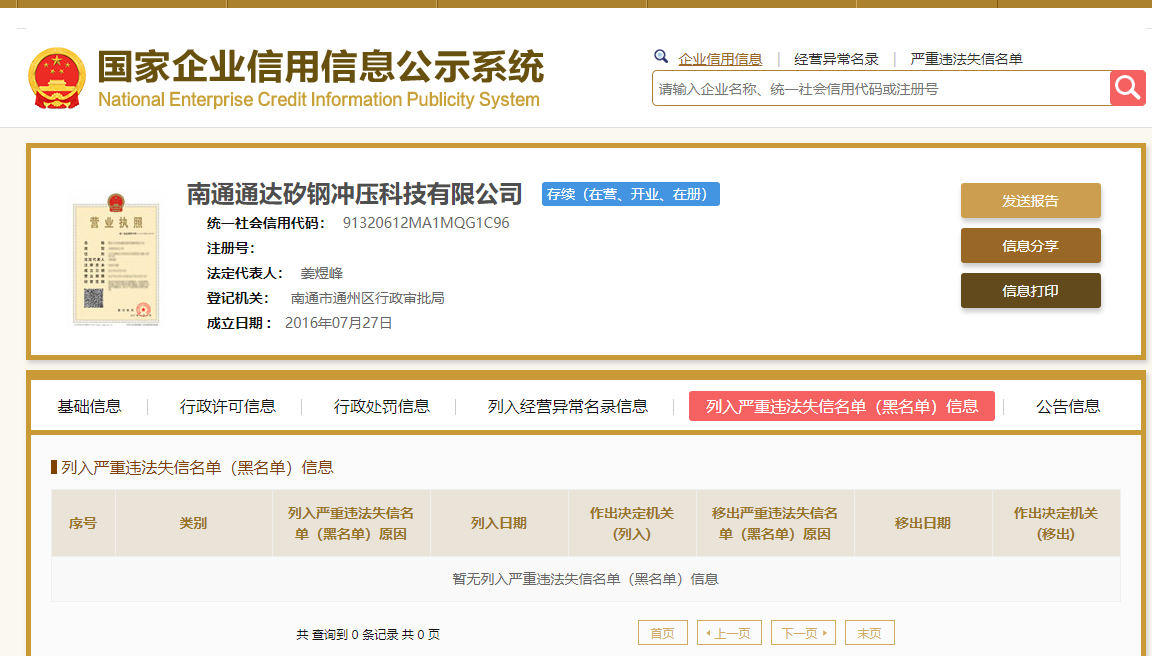Click the 移出严重违法失信名单（黑名单）原因 column header

click(x=775, y=523)
